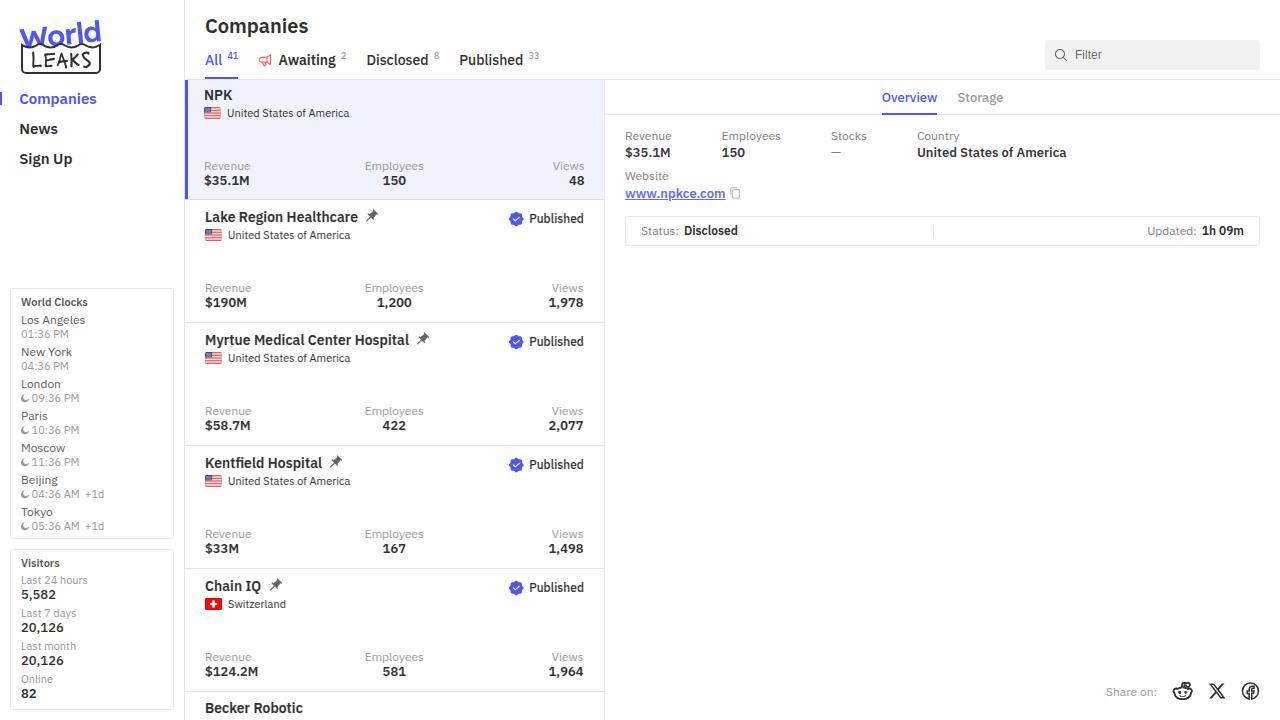The height and width of the screenshot is (720, 1280).
Task: Click Published badge on Lake Region Healthcare
Action: (x=546, y=219)
